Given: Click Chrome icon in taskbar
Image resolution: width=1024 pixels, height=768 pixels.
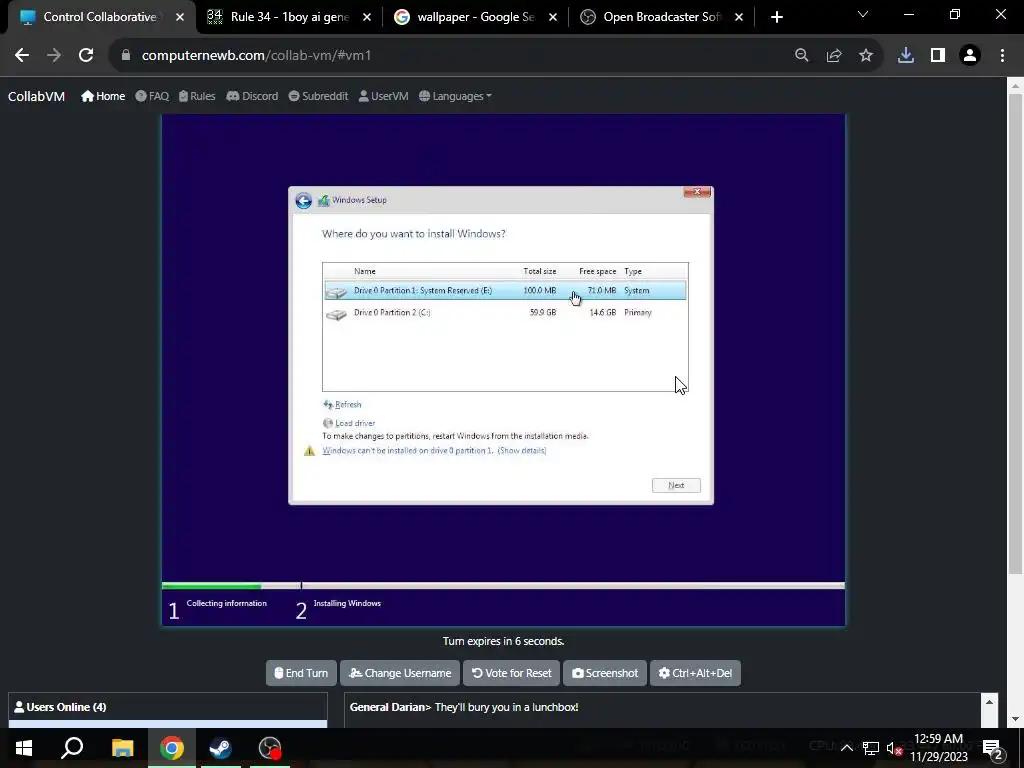Looking at the screenshot, I should point(172,748).
